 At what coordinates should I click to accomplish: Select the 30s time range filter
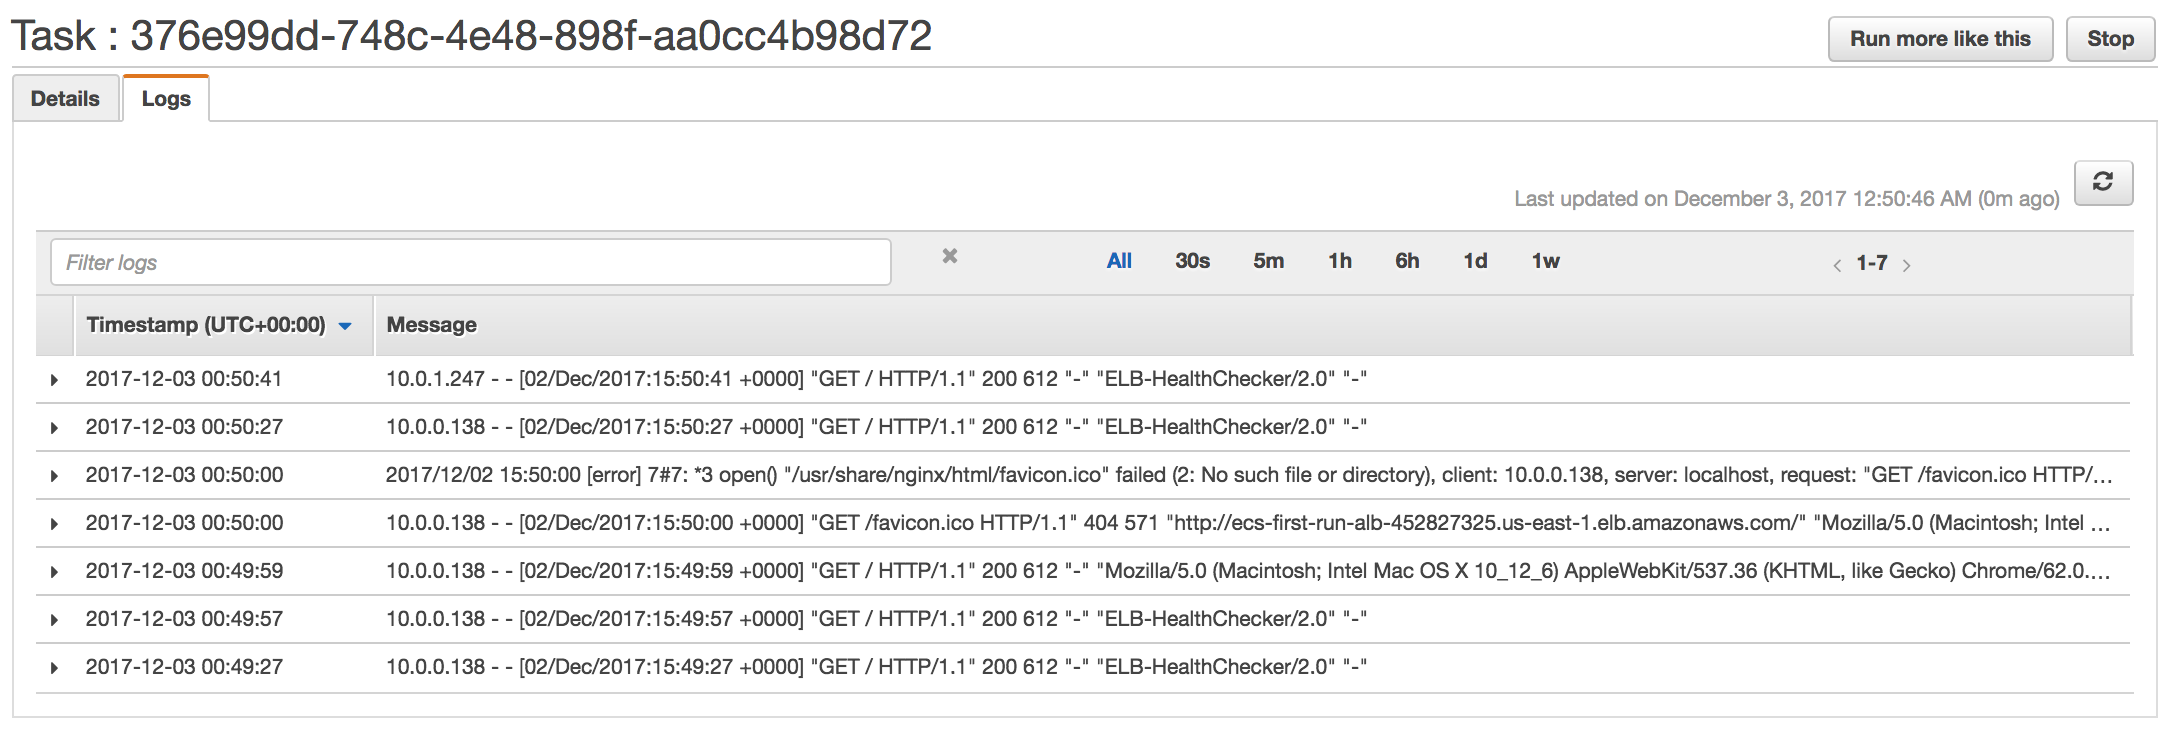click(1192, 261)
